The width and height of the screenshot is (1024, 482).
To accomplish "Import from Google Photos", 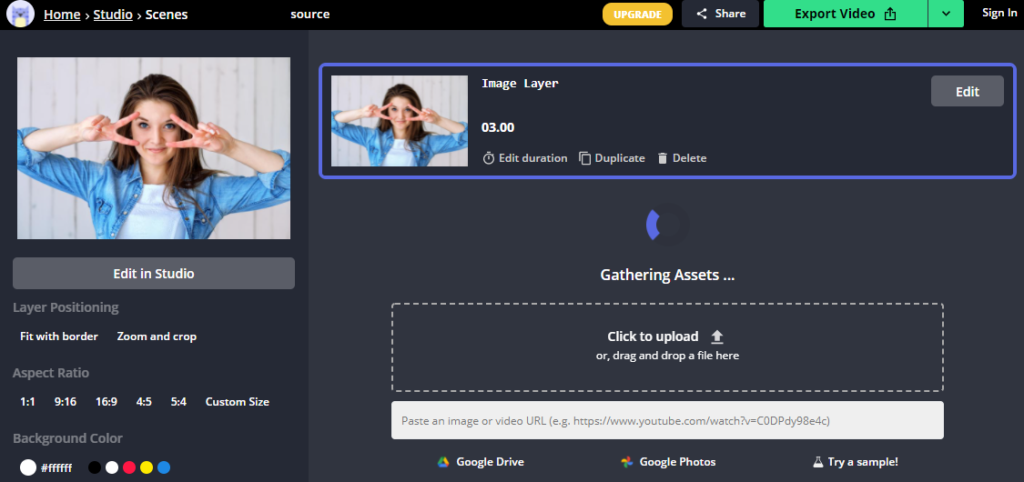I will (x=677, y=462).
